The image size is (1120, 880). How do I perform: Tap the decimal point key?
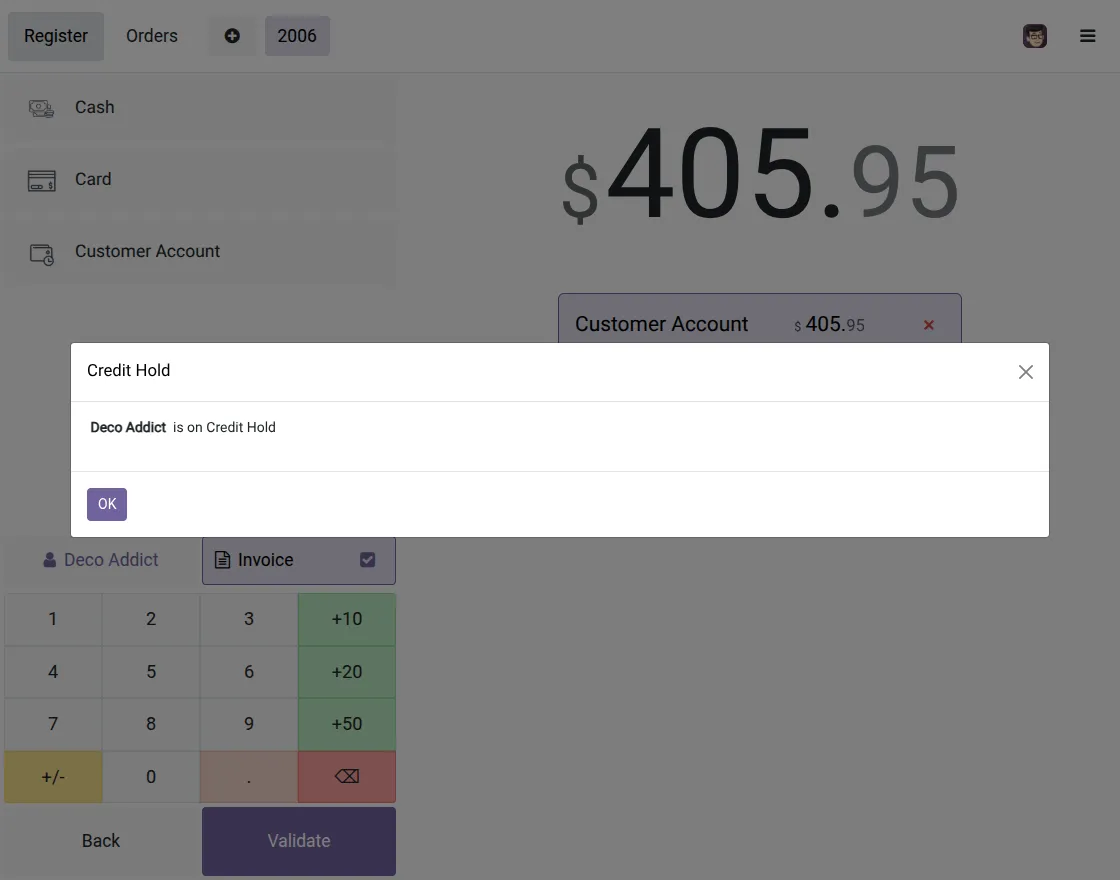pyautogui.click(x=249, y=777)
